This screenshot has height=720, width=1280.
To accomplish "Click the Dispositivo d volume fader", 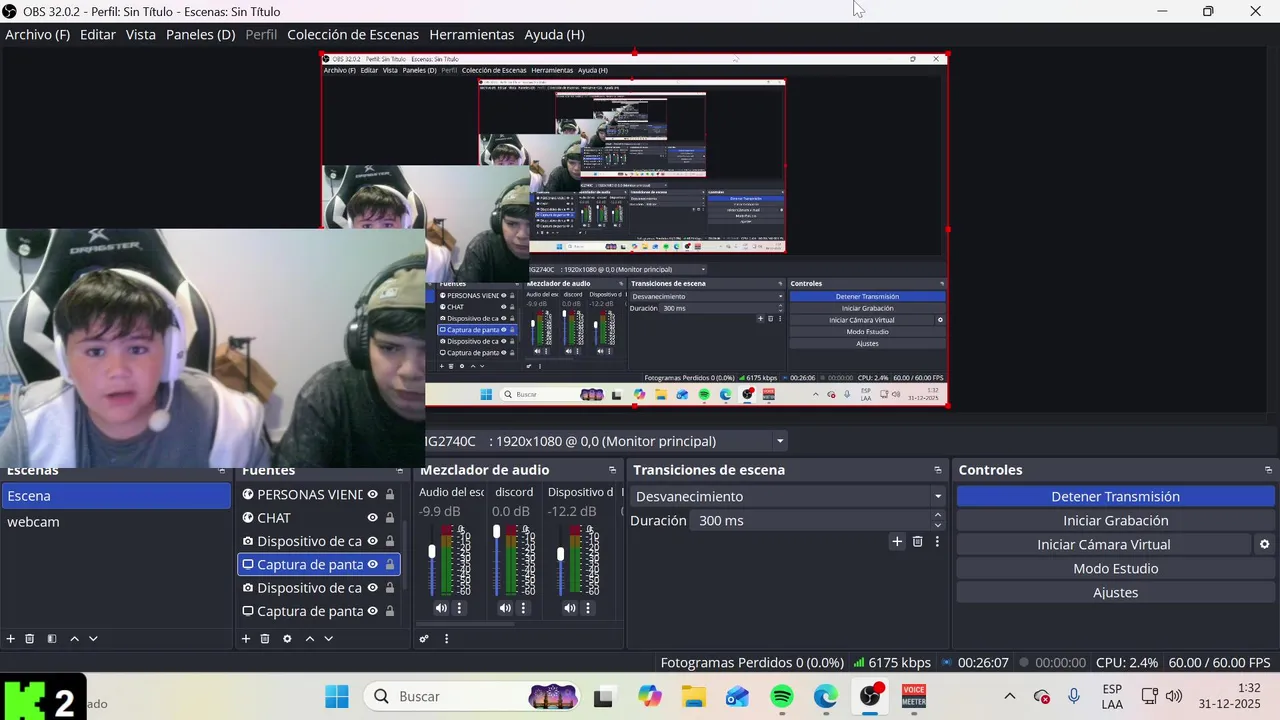I will pyautogui.click(x=561, y=554).
